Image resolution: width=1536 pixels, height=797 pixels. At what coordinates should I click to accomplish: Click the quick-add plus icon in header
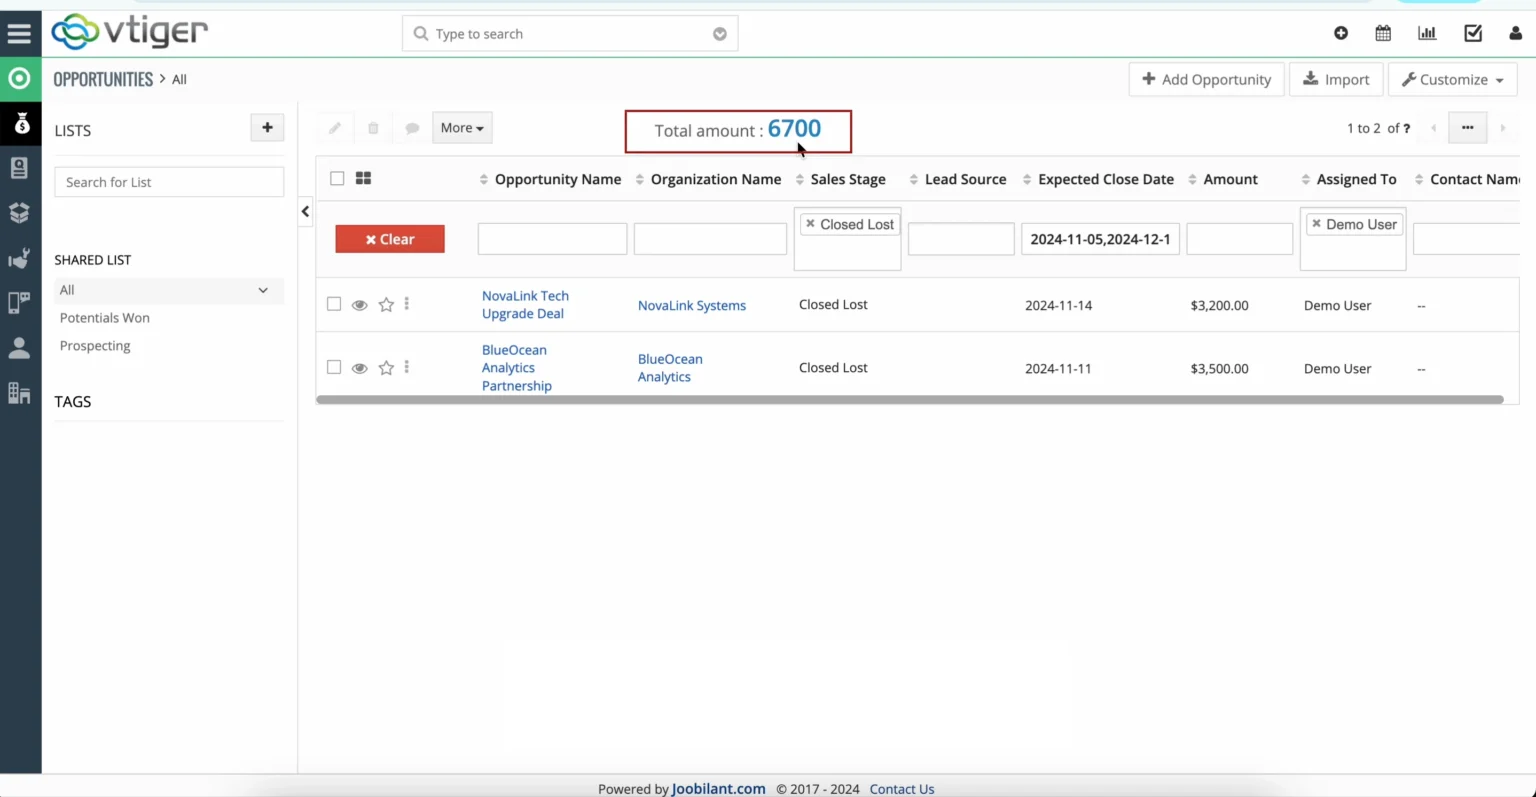pos(1341,33)
